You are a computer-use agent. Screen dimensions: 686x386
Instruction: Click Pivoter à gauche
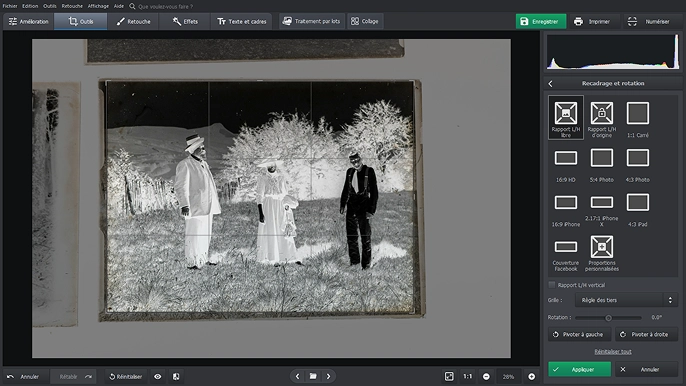[x=579, y=334]
